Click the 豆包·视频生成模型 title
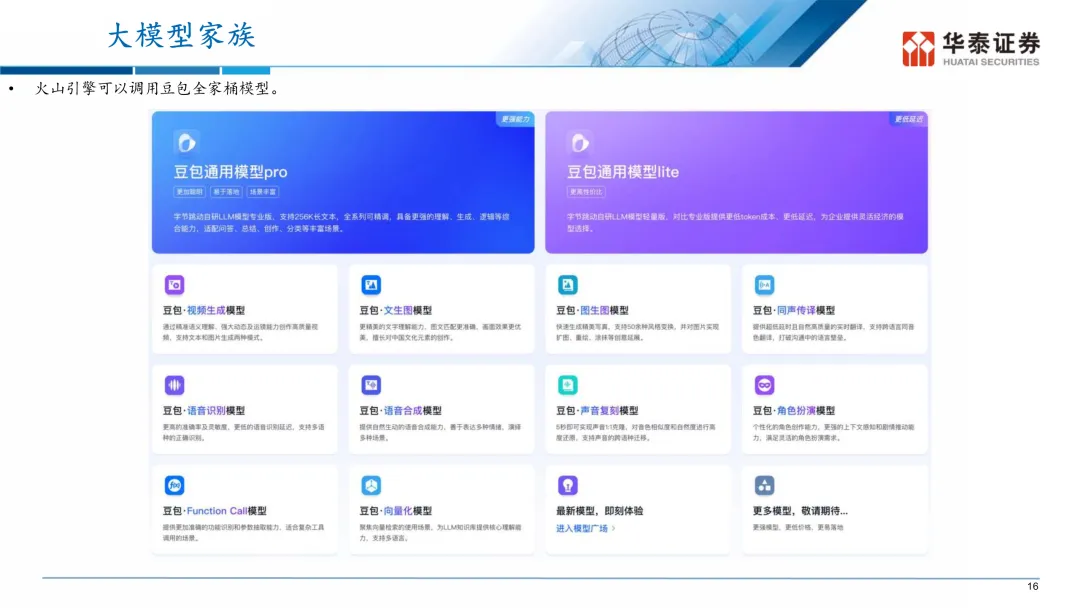The height and width of the screenshot is (608, 1080). [x=204, y=311]
